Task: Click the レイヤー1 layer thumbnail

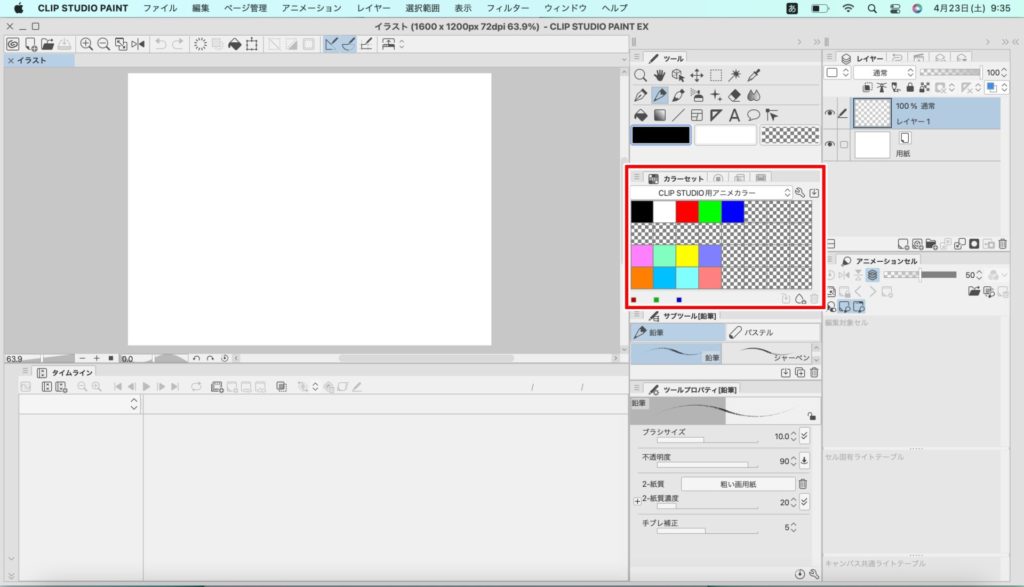Action: click(x=872, y=114)
